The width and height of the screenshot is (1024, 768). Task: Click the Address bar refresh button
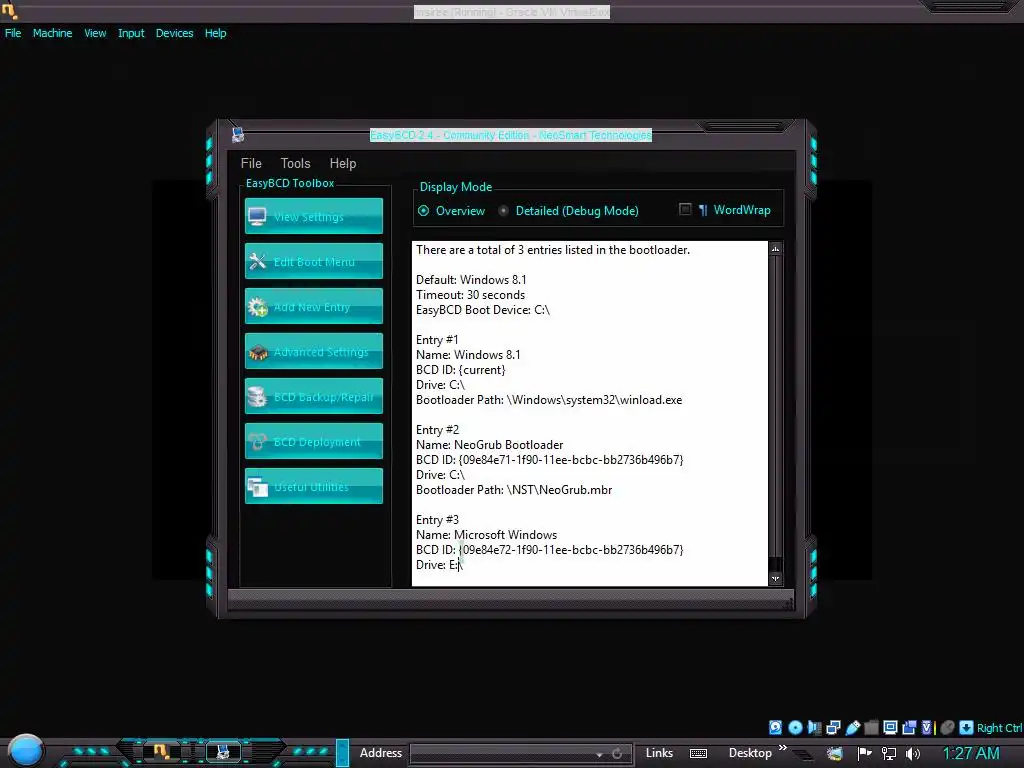pyautogui.click(x=617, y=754)
